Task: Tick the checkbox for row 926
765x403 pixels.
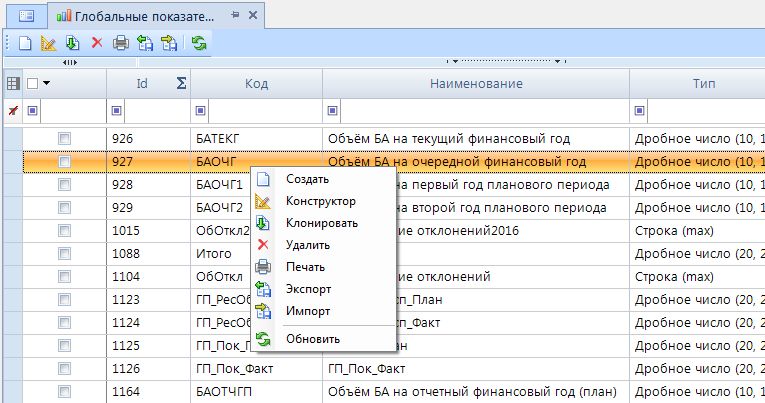Action: click(64, 136)
